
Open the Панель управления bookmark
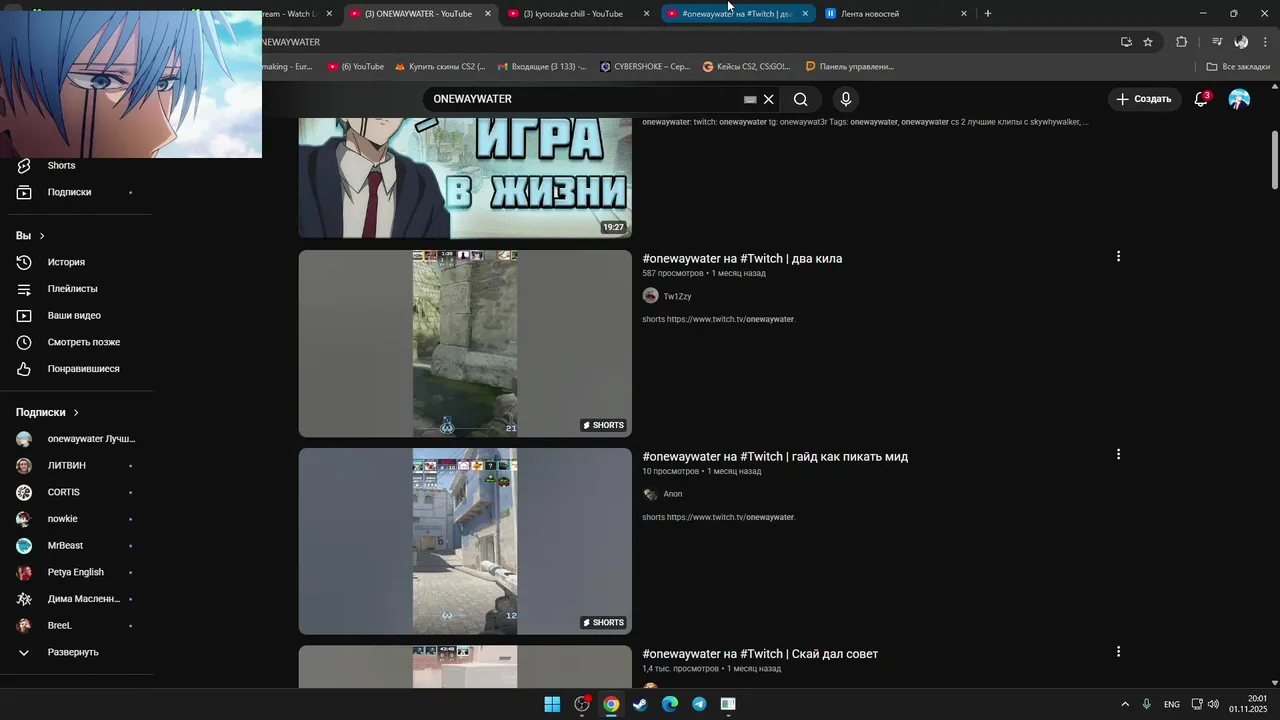[x=849, y=67]
